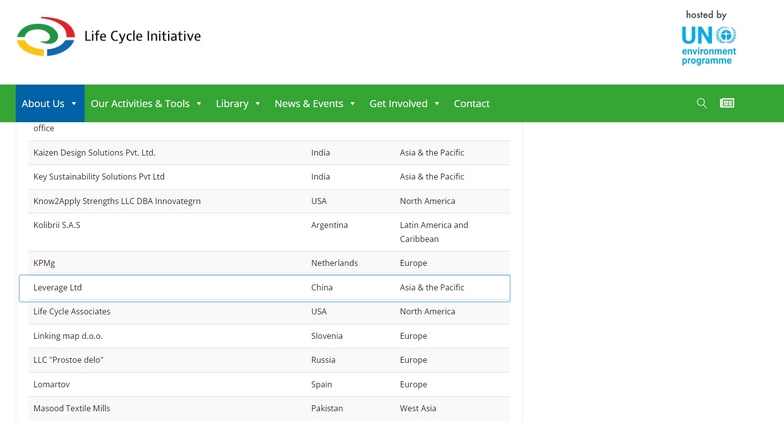Expand Our Activities & Tools arrow
This screenshot has height=421, width=784.
coord(199,104)
